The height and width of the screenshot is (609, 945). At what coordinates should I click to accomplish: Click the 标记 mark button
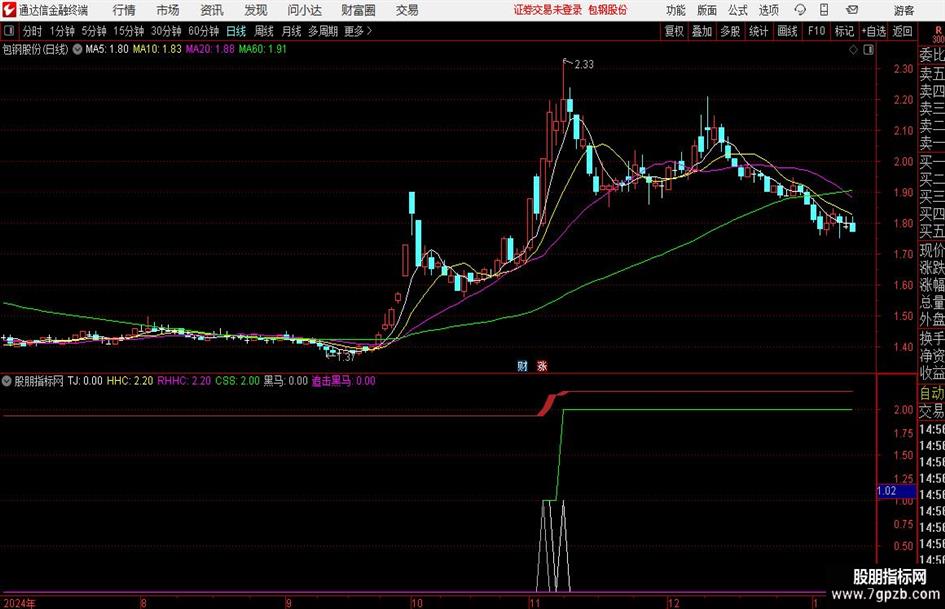[844, 31]
